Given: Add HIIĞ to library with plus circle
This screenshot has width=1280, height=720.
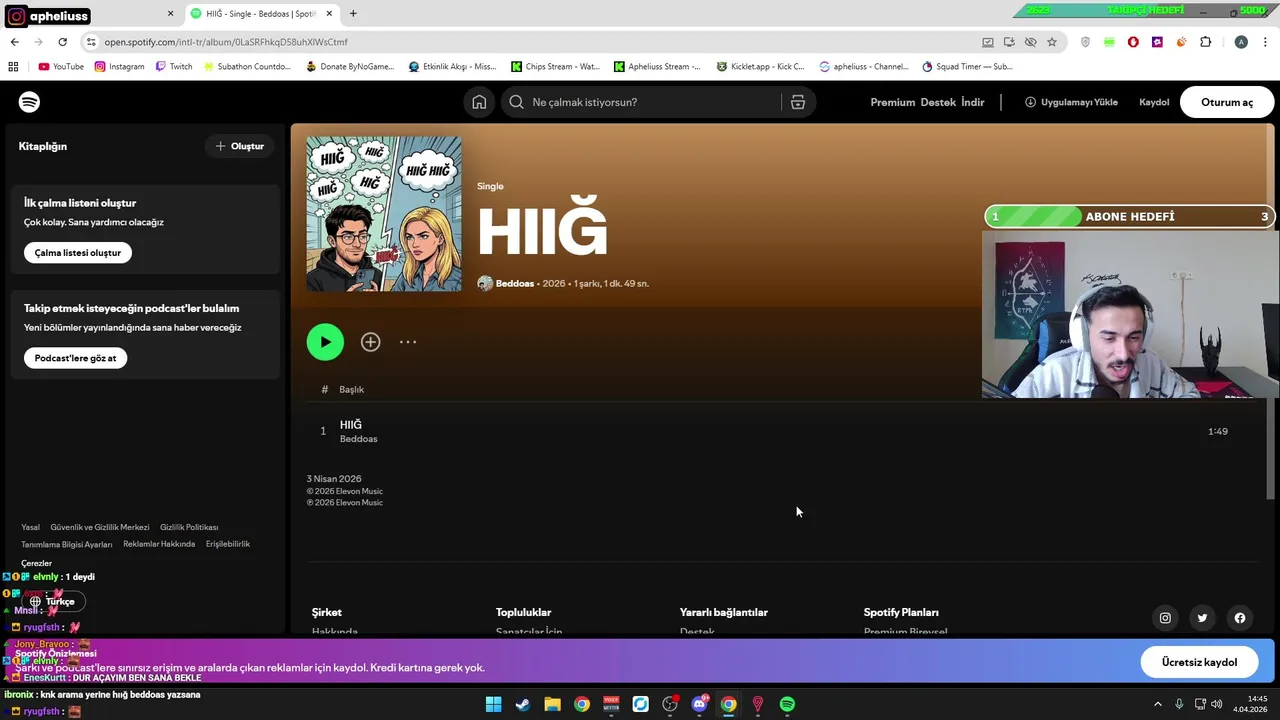Looking at the screenshot, I should coord(371,342).
